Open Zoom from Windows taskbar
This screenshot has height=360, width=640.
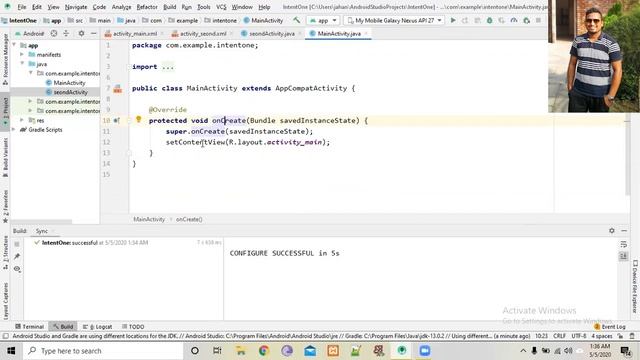(x=424, y=351)
